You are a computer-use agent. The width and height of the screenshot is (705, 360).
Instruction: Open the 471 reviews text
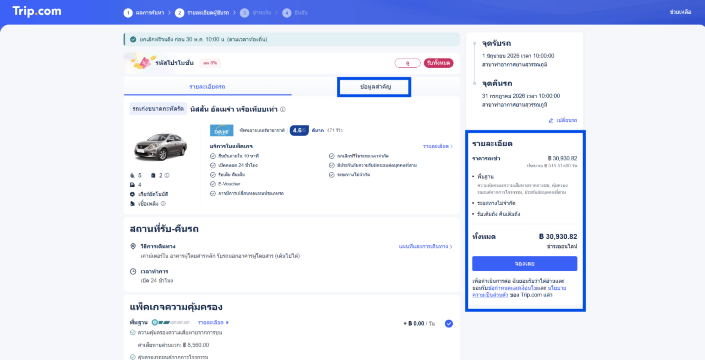[x=335, y=130]
